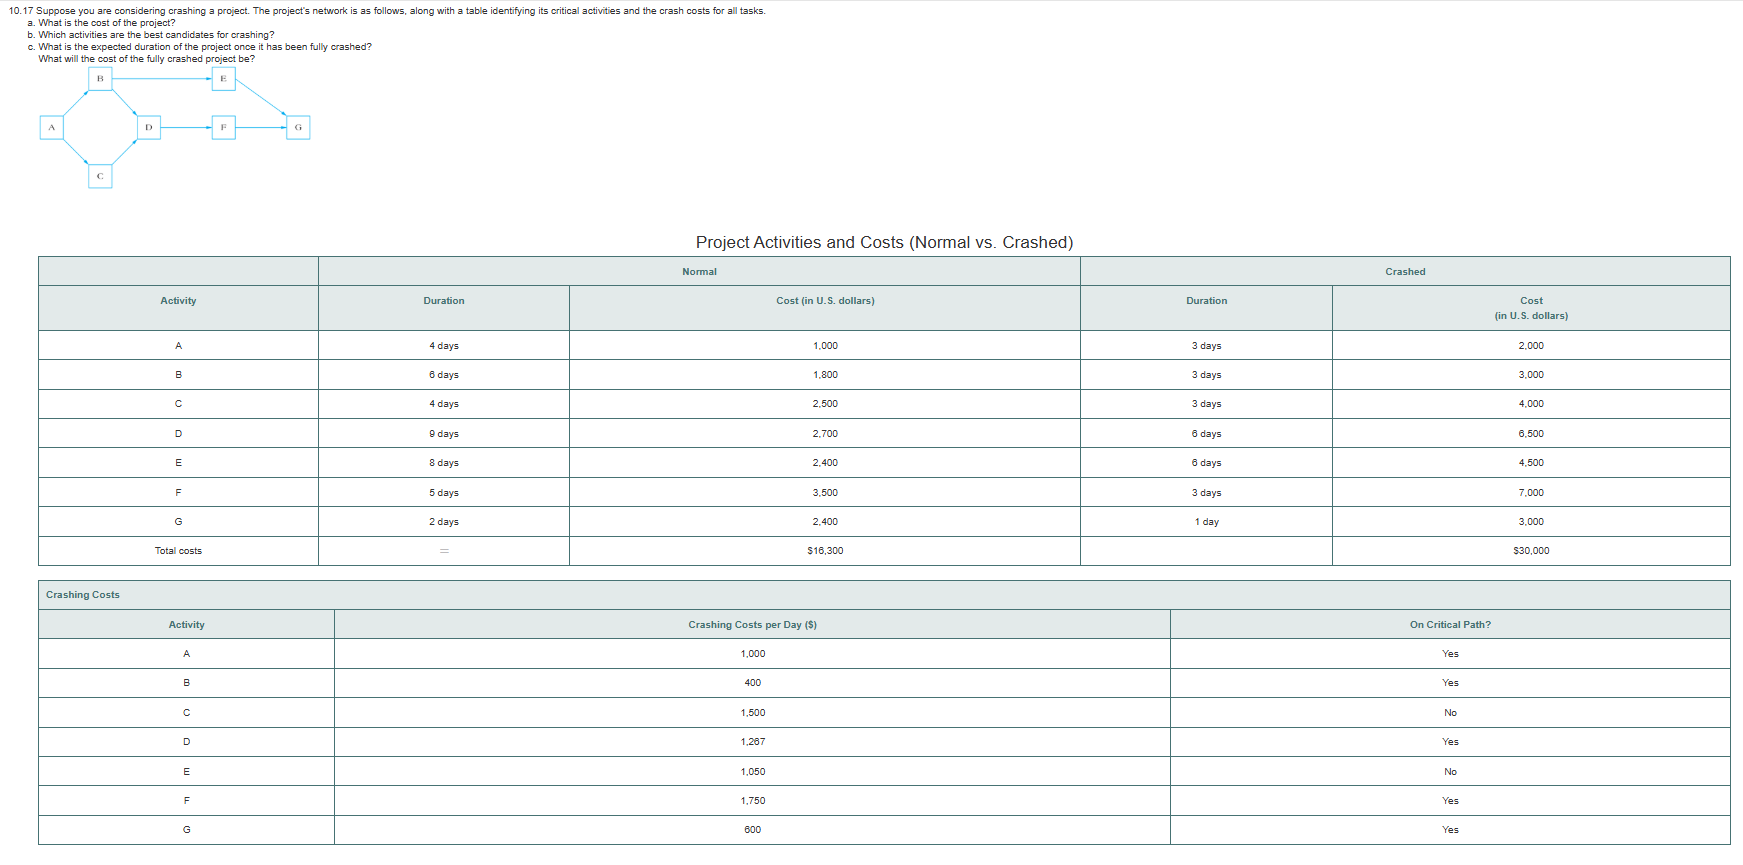Click activity A's crashing cost per day '1,000'
This screenshot has height=865, width=1743.
[752, 654]
